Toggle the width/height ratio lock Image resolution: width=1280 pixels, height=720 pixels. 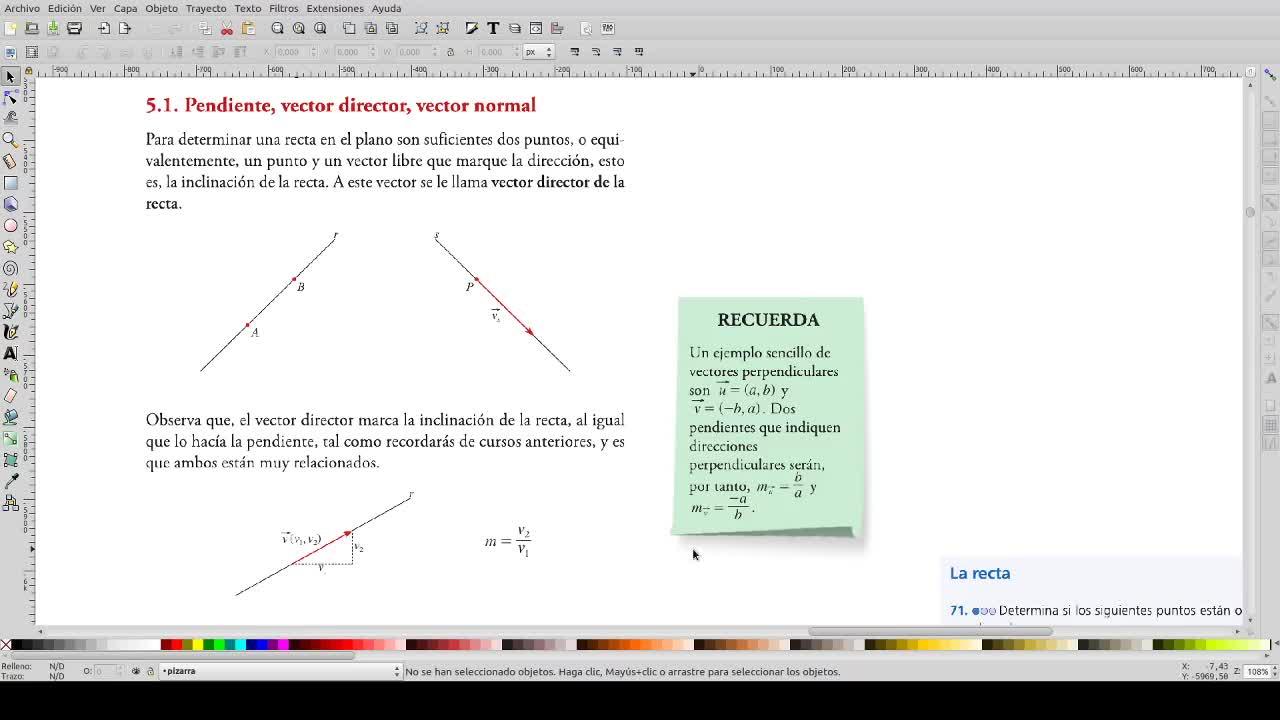click(x=450, y=52)
